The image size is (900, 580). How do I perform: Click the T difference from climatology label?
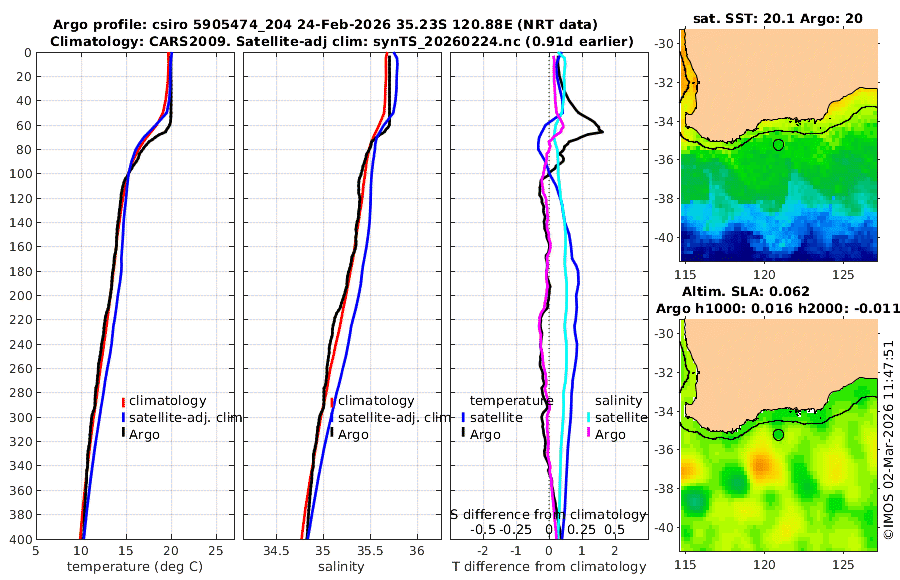(x=549, y=567)
